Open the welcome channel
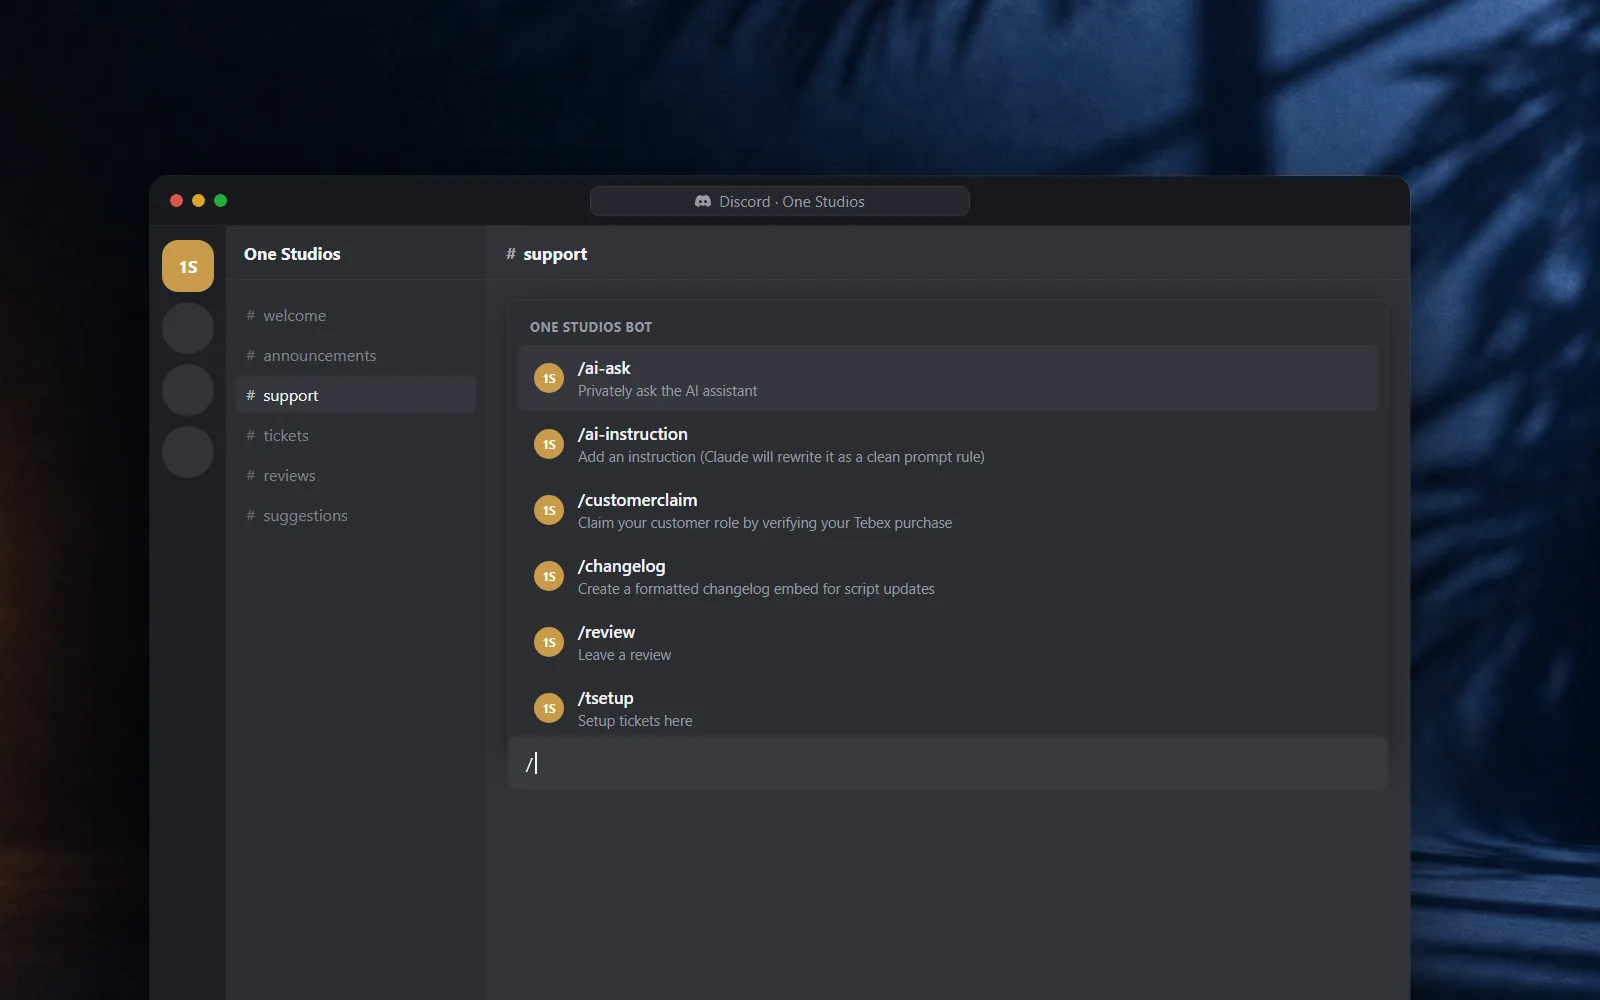This screenshot has height=1000, width=1600. tap(356, 315)
